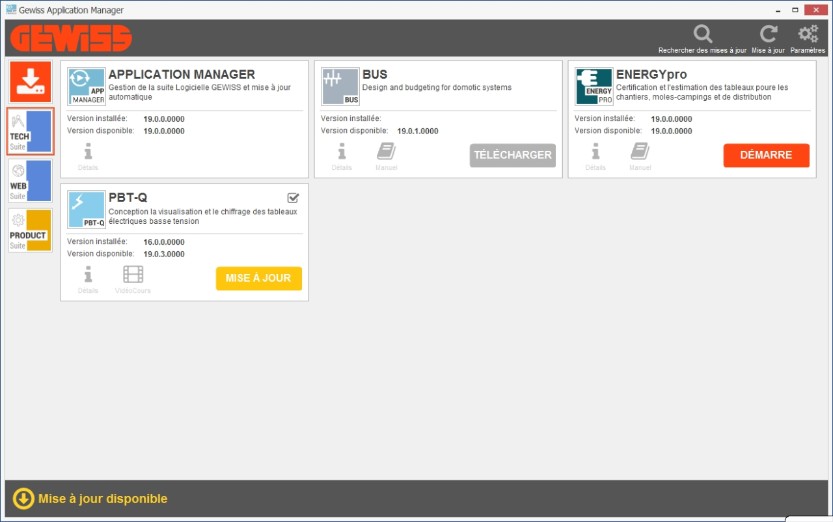833x522 pixels.
Task: Click the ENERGYpro application icon
Action: pos(594,87)
